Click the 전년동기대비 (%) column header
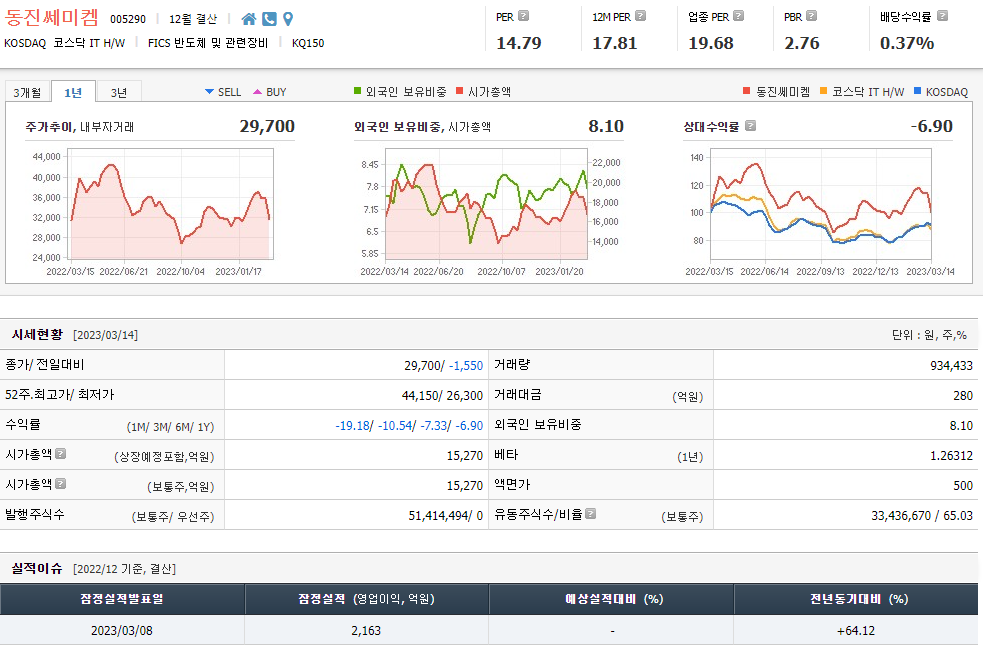 856,599
